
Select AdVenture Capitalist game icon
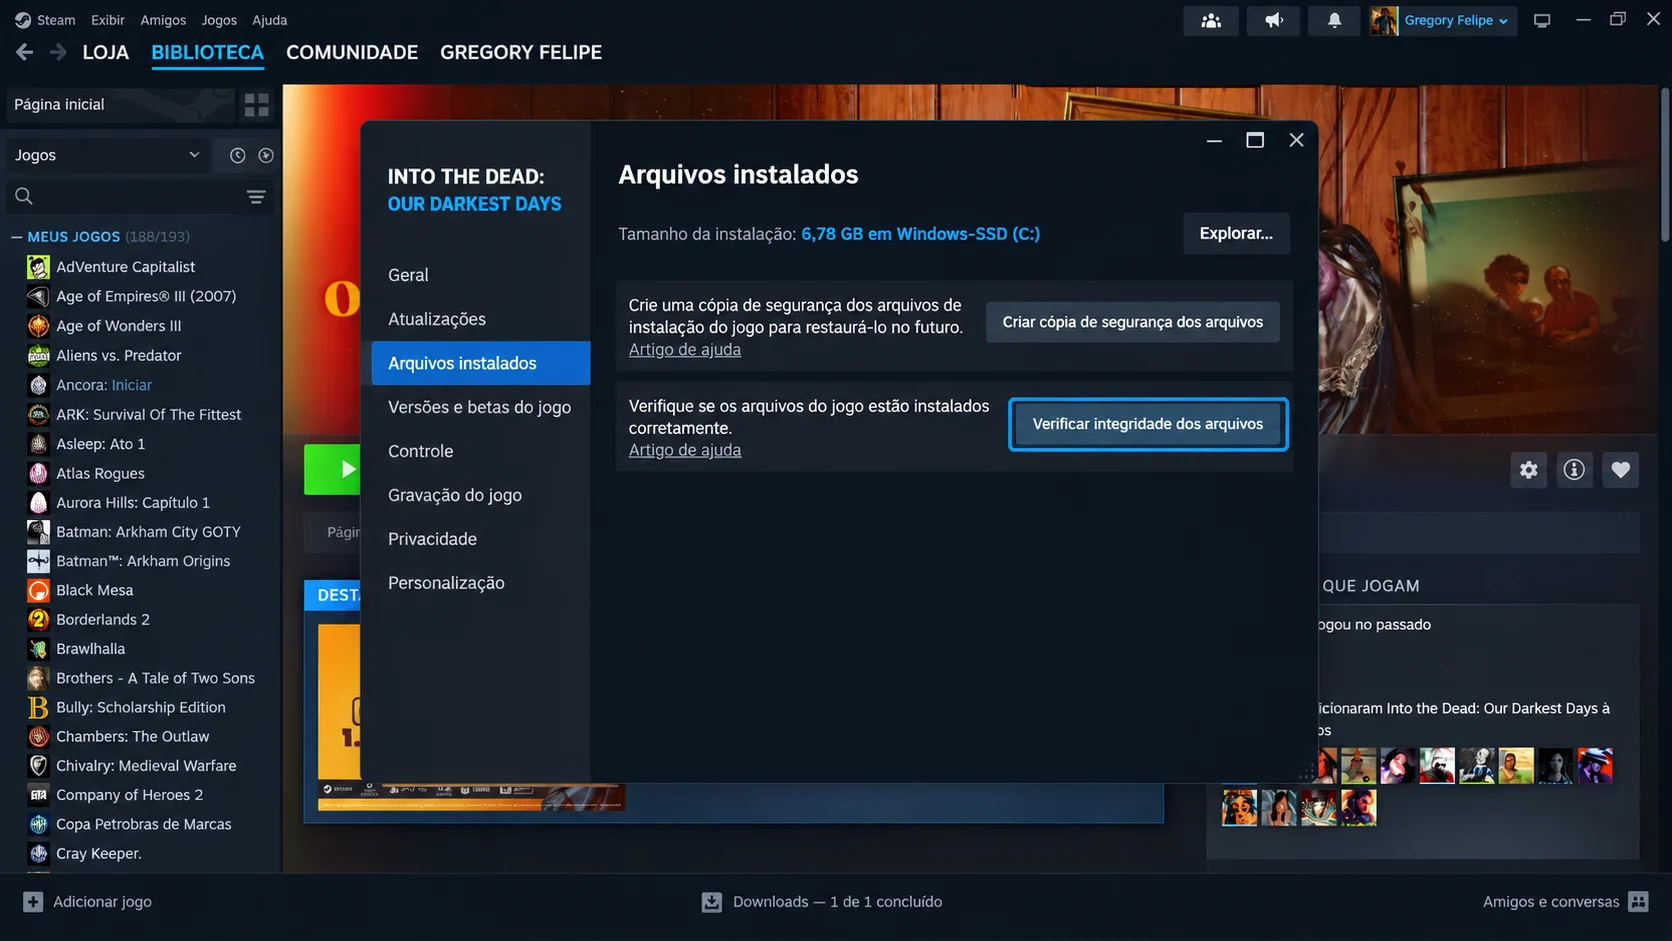38,267
